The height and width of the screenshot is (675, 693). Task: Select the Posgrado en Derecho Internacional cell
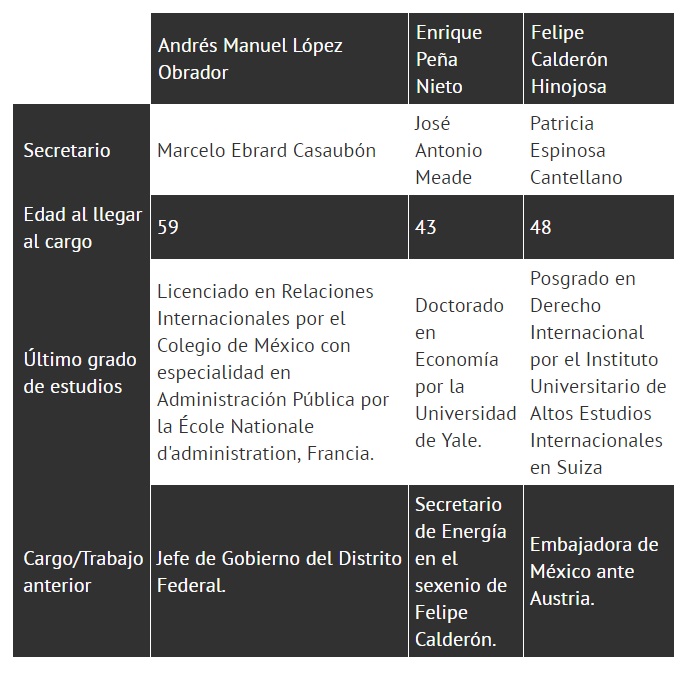coord(599,372)
